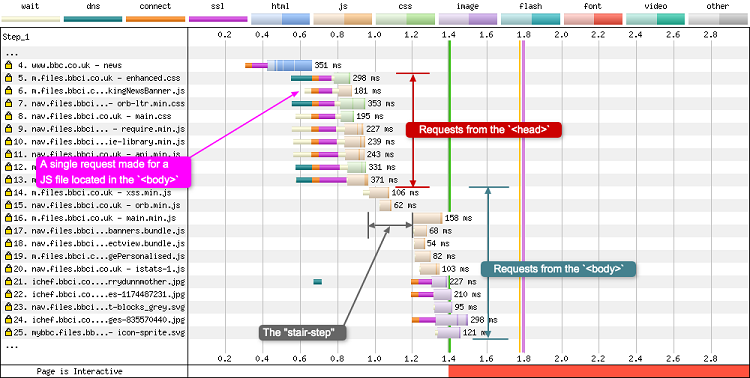Select row 14 m.files.bbci.co.uk - xss.min.js

coord(101,193)
